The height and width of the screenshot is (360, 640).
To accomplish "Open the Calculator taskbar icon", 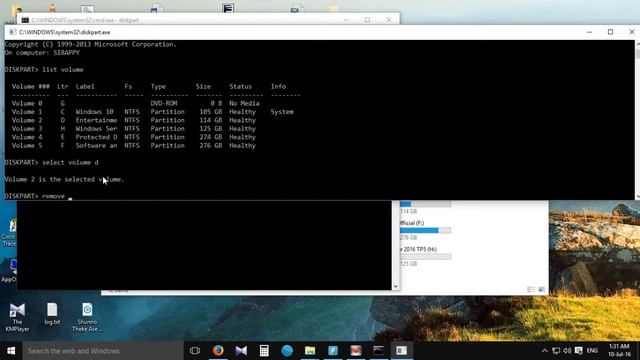I will click(264, 351).
